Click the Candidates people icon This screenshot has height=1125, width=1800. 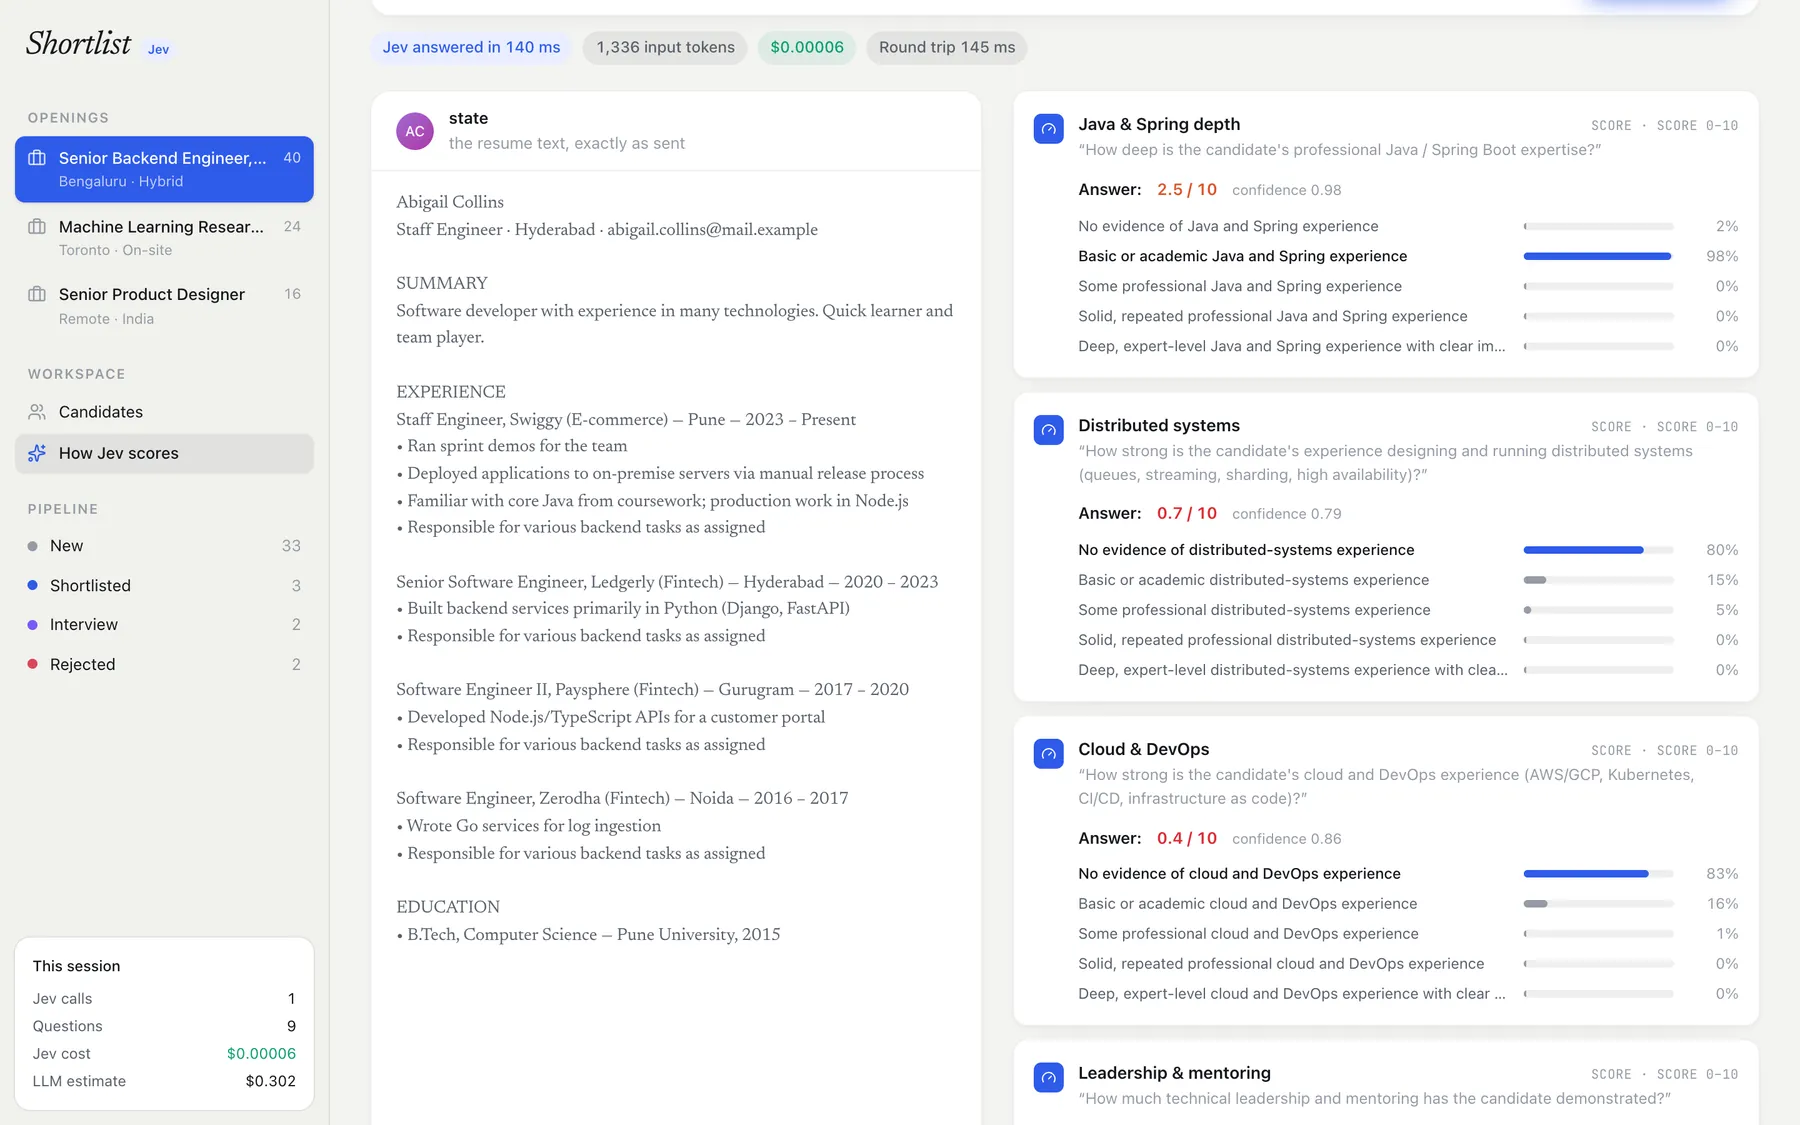[37, 412]
